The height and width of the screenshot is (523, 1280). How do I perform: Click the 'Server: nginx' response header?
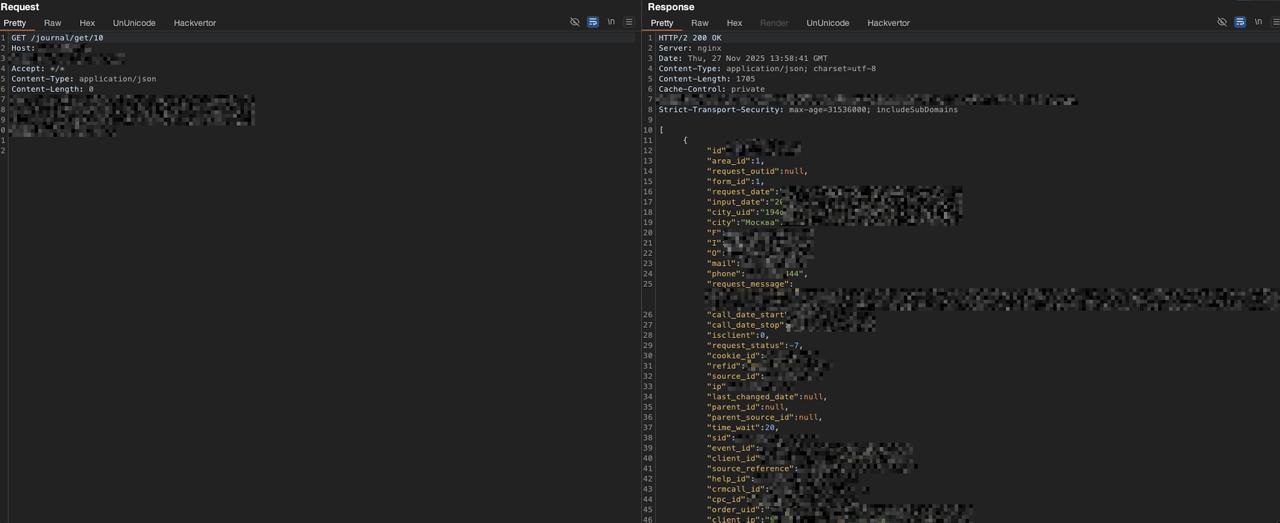690,48
